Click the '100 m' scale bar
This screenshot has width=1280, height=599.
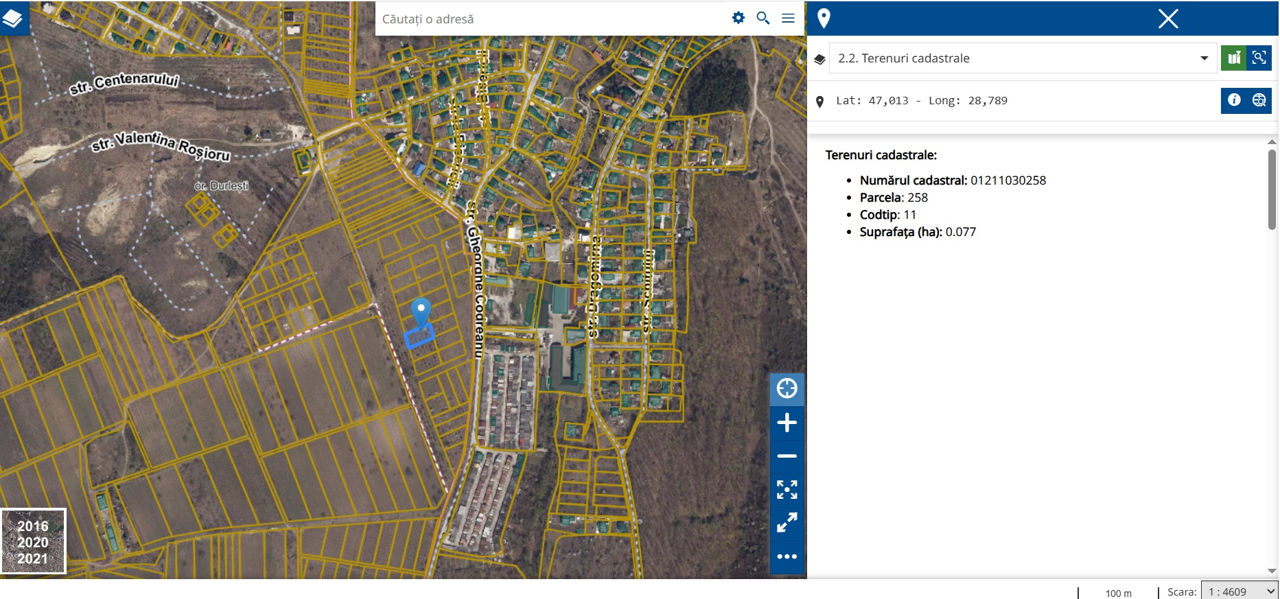tap(1118, 593)
